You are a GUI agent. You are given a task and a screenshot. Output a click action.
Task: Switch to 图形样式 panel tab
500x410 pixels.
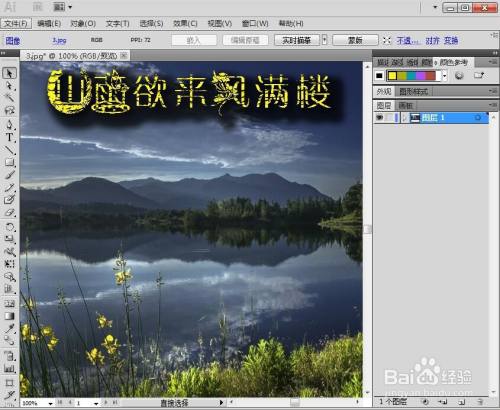coord(414,91)
